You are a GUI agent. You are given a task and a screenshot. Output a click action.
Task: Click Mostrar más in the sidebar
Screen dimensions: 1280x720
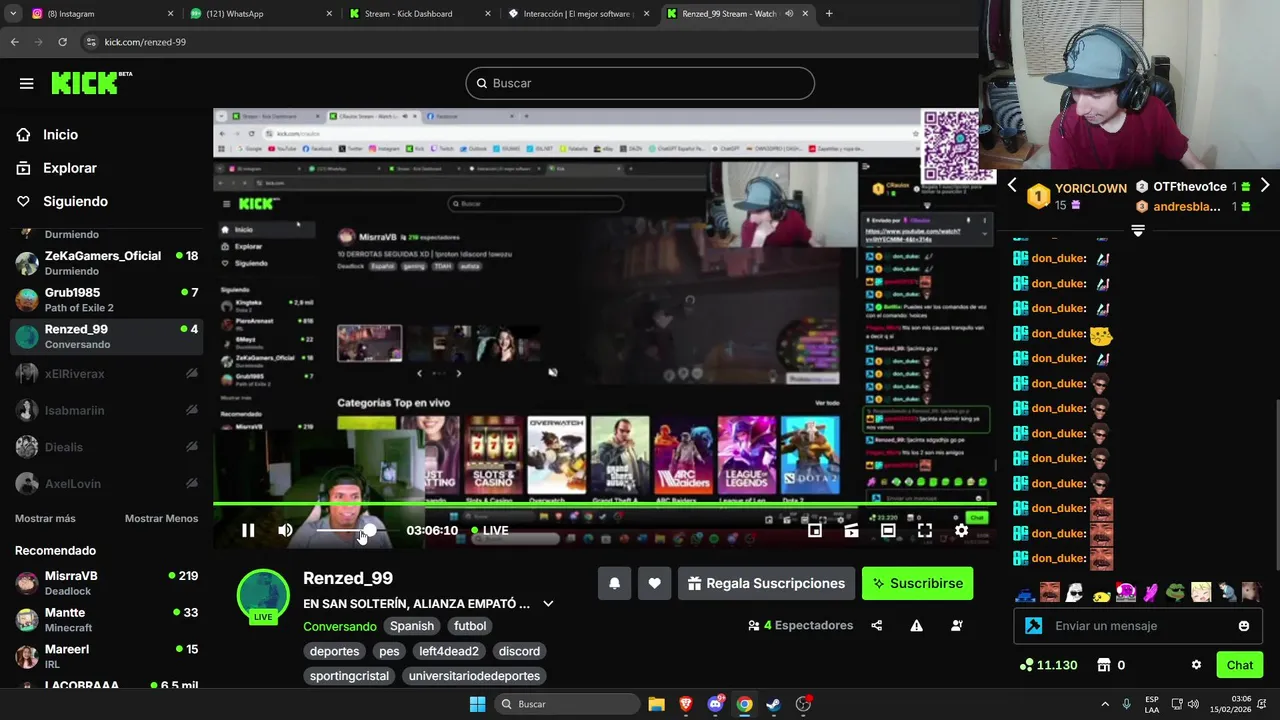pos(45,518)
